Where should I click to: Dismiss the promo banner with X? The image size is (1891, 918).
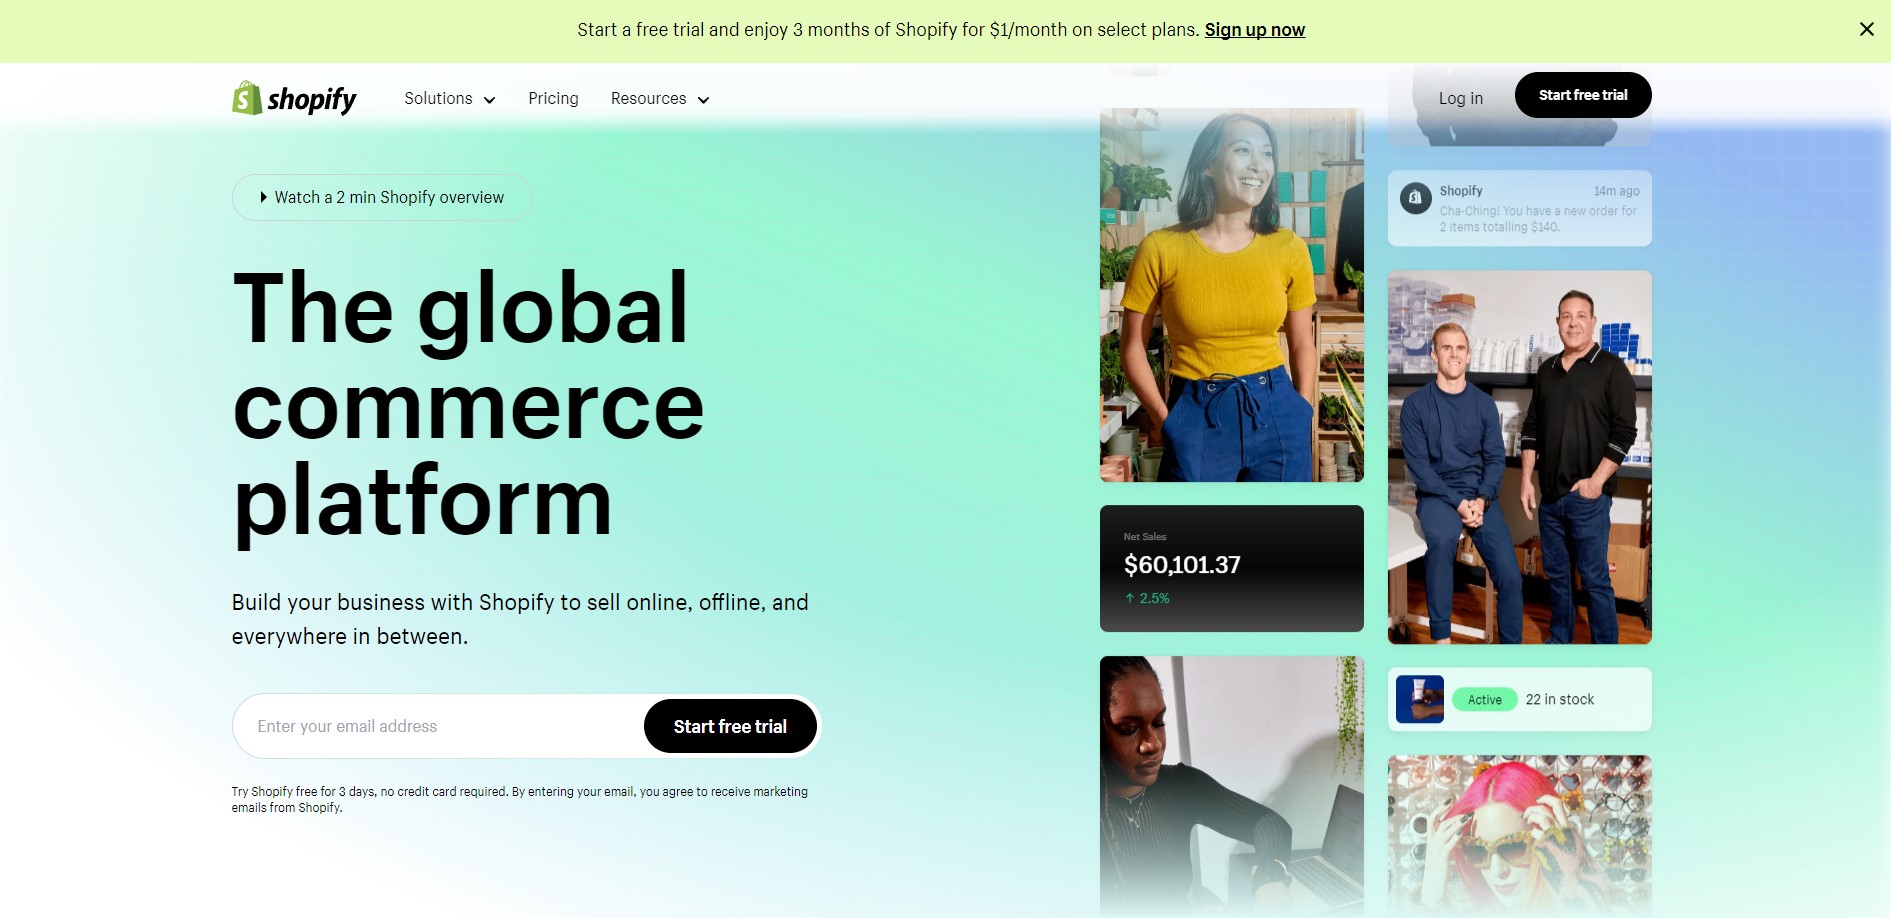tap(1866, 29)
